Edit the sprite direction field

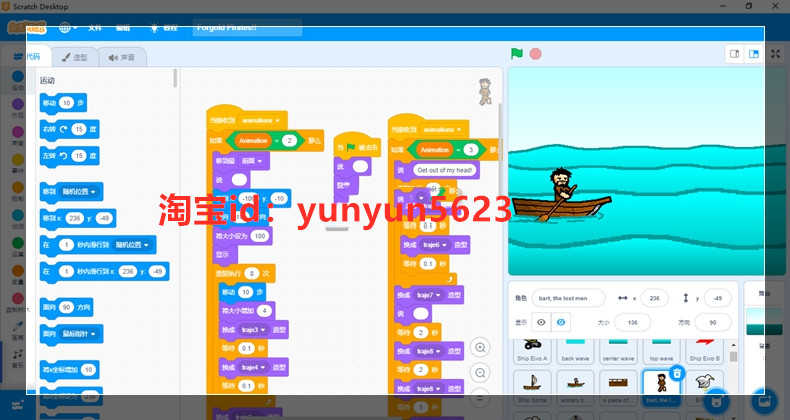click(x=713, y=322)
